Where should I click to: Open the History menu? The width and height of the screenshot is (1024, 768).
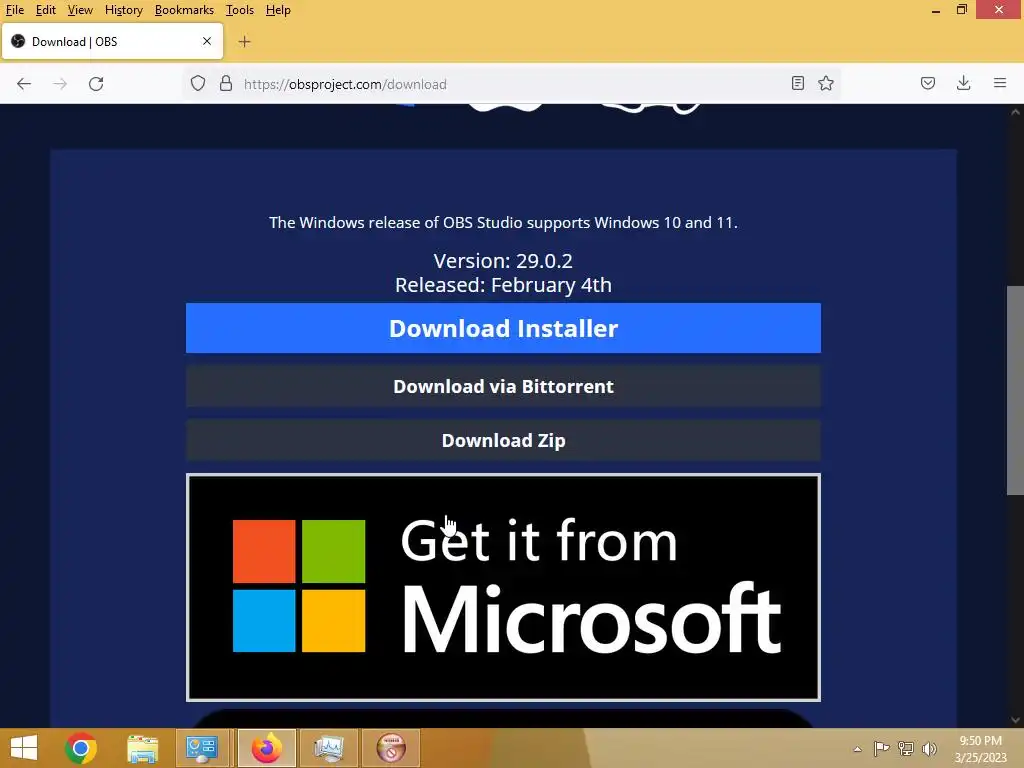click(123, 10)
